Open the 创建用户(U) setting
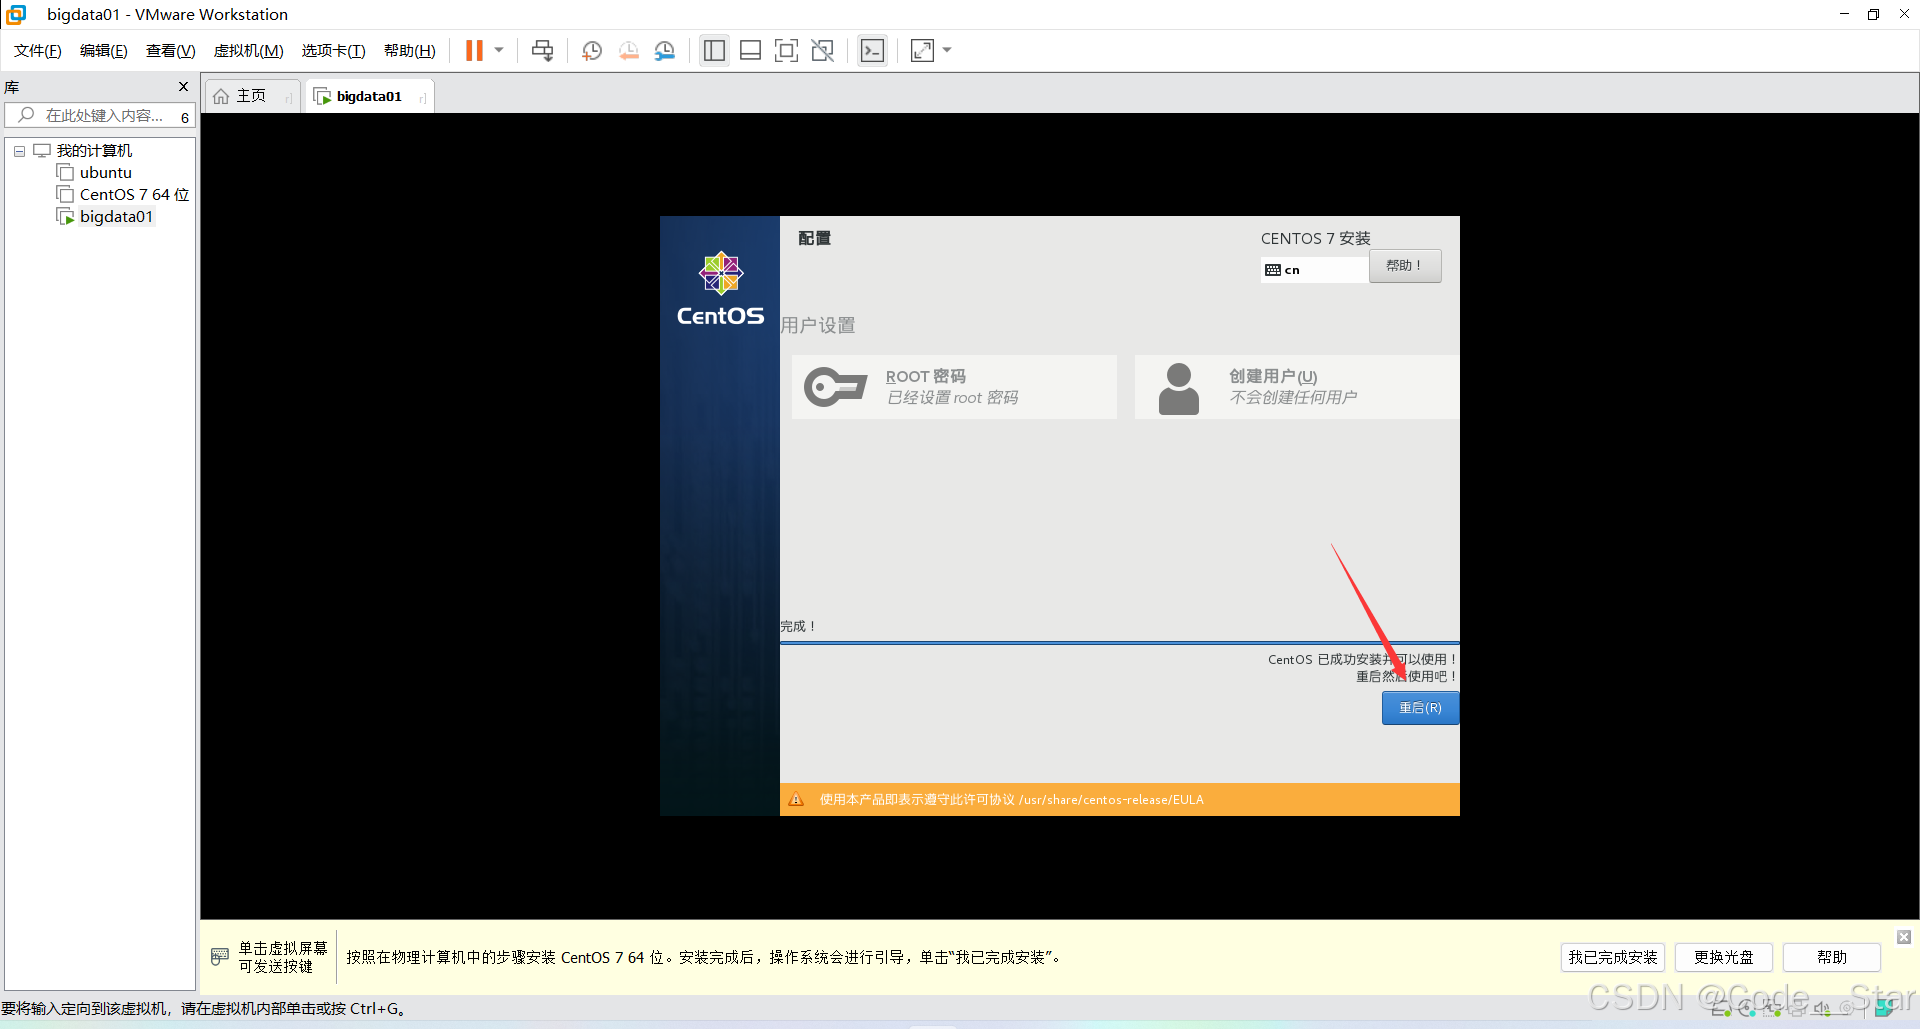Image resolution: width=1920 pixels, height=1029 pixels. (x=1296, y=387)
